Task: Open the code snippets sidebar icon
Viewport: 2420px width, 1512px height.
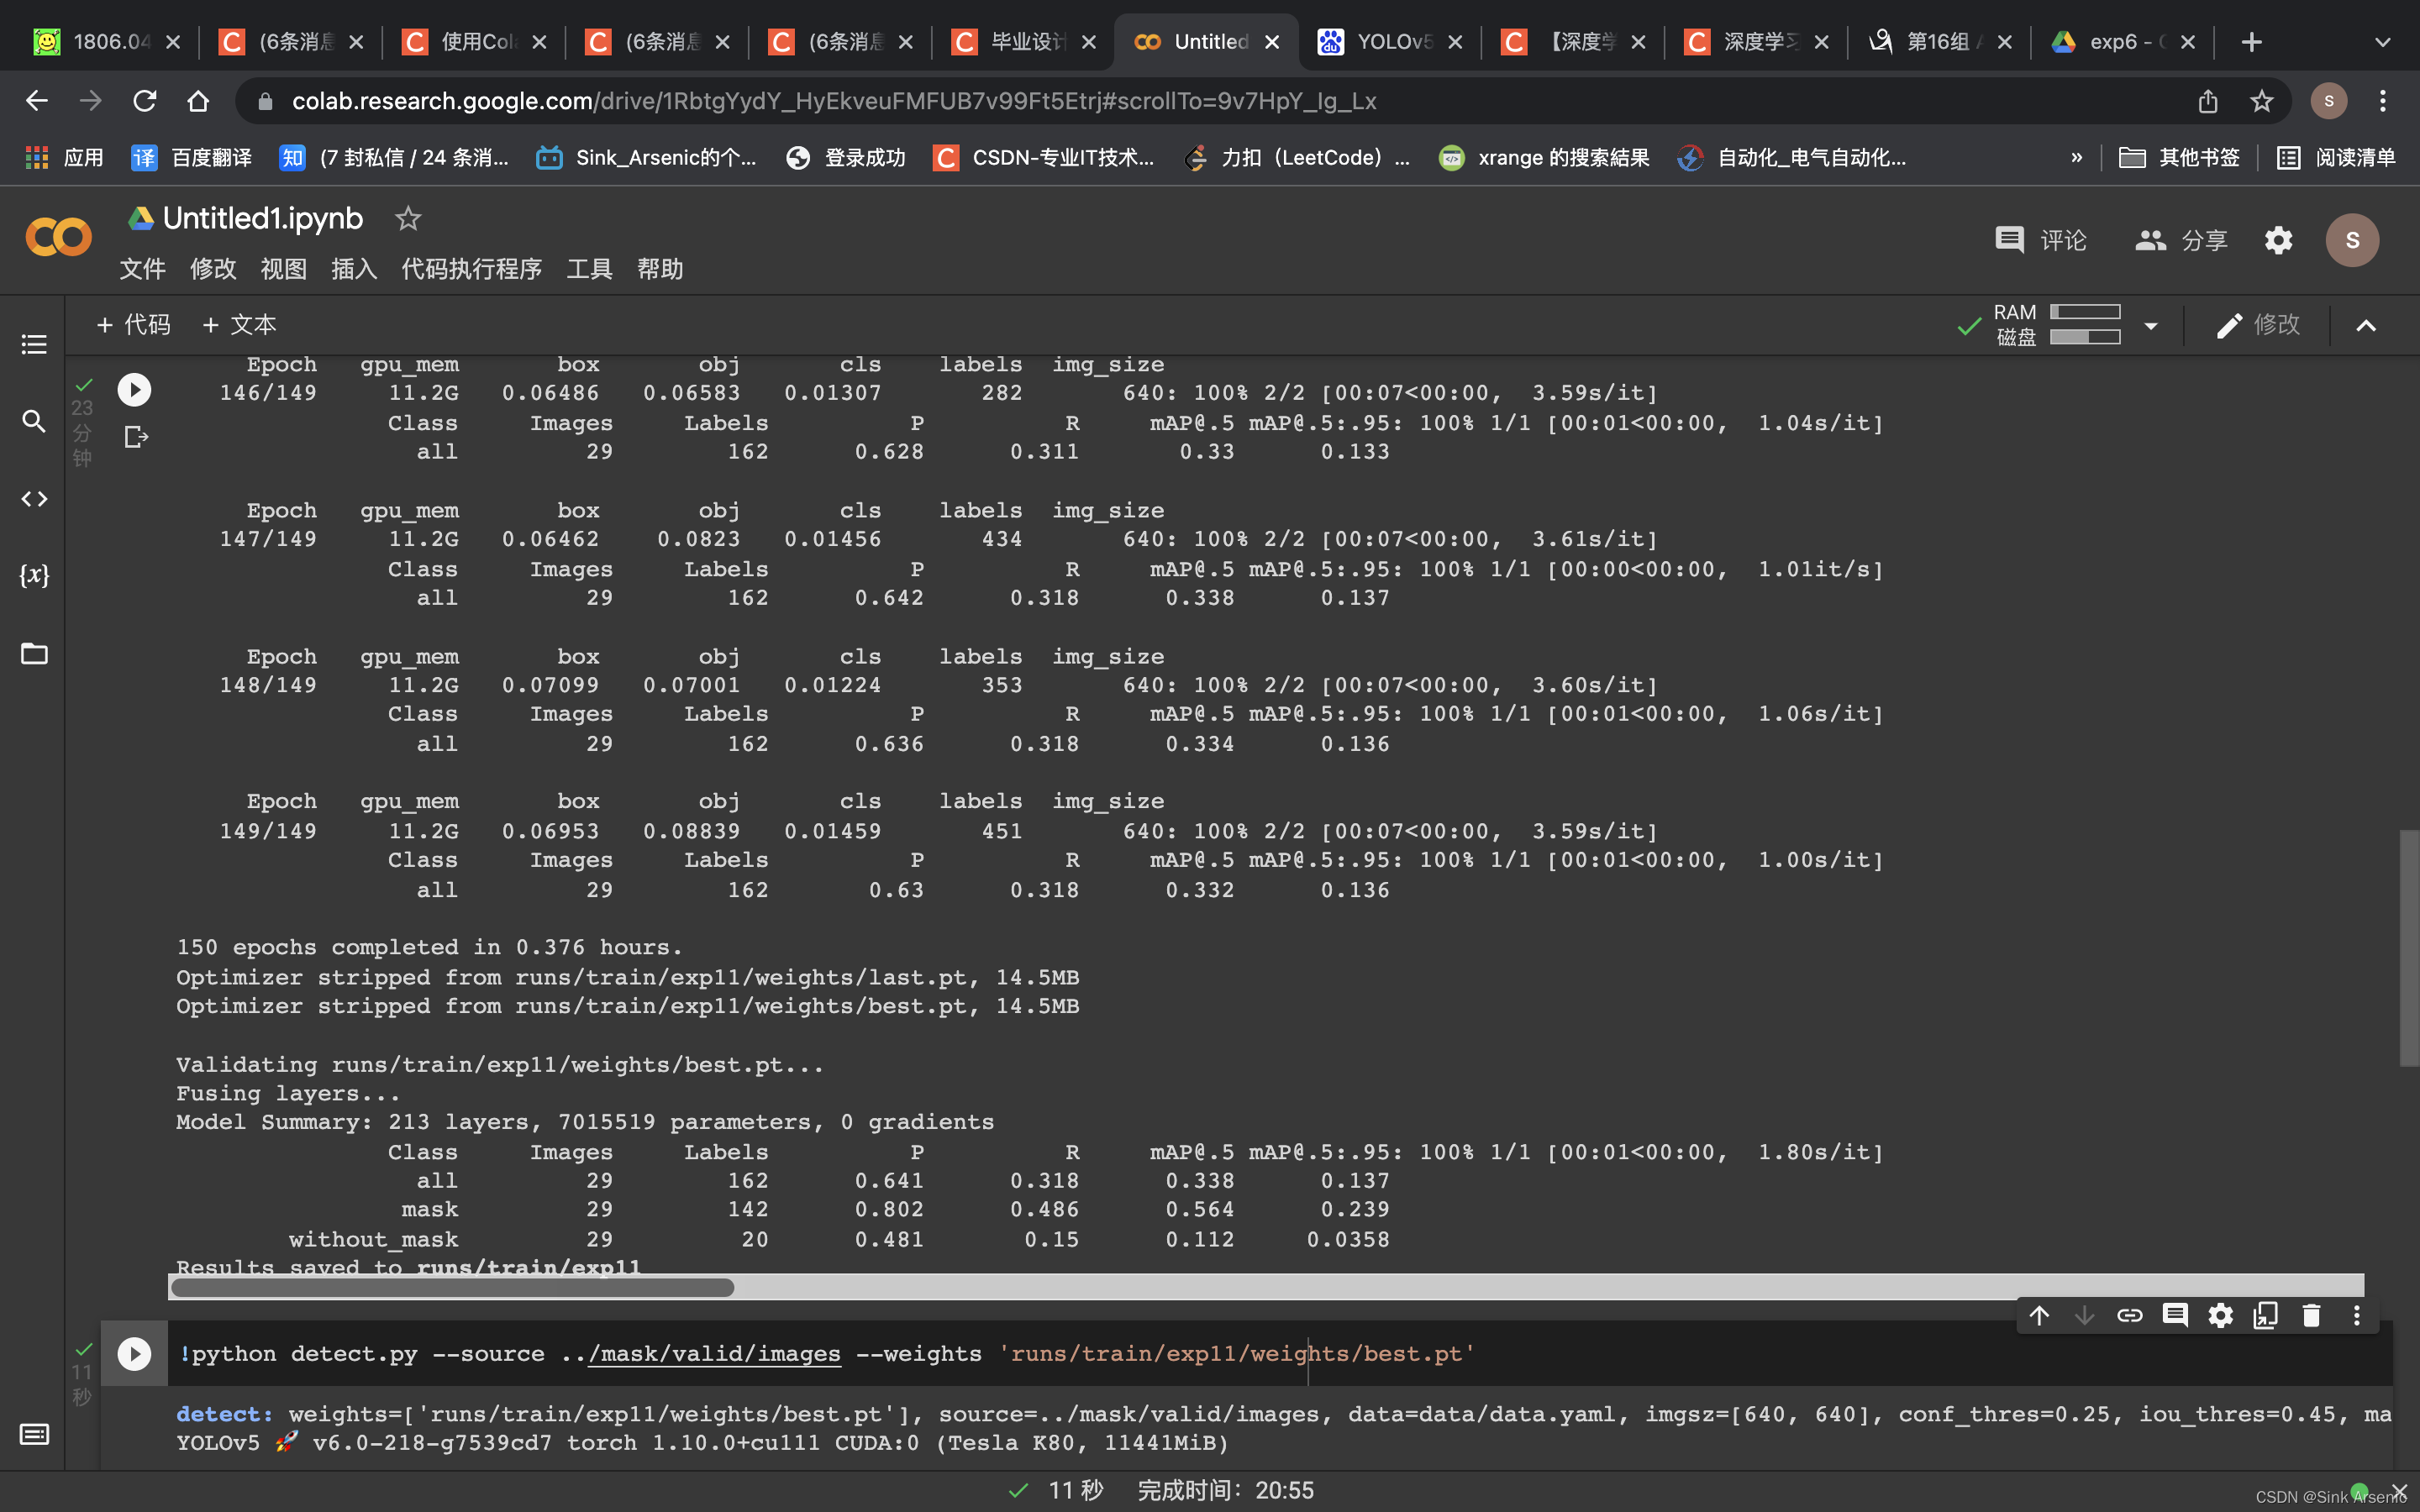Action: coord(34,498)
